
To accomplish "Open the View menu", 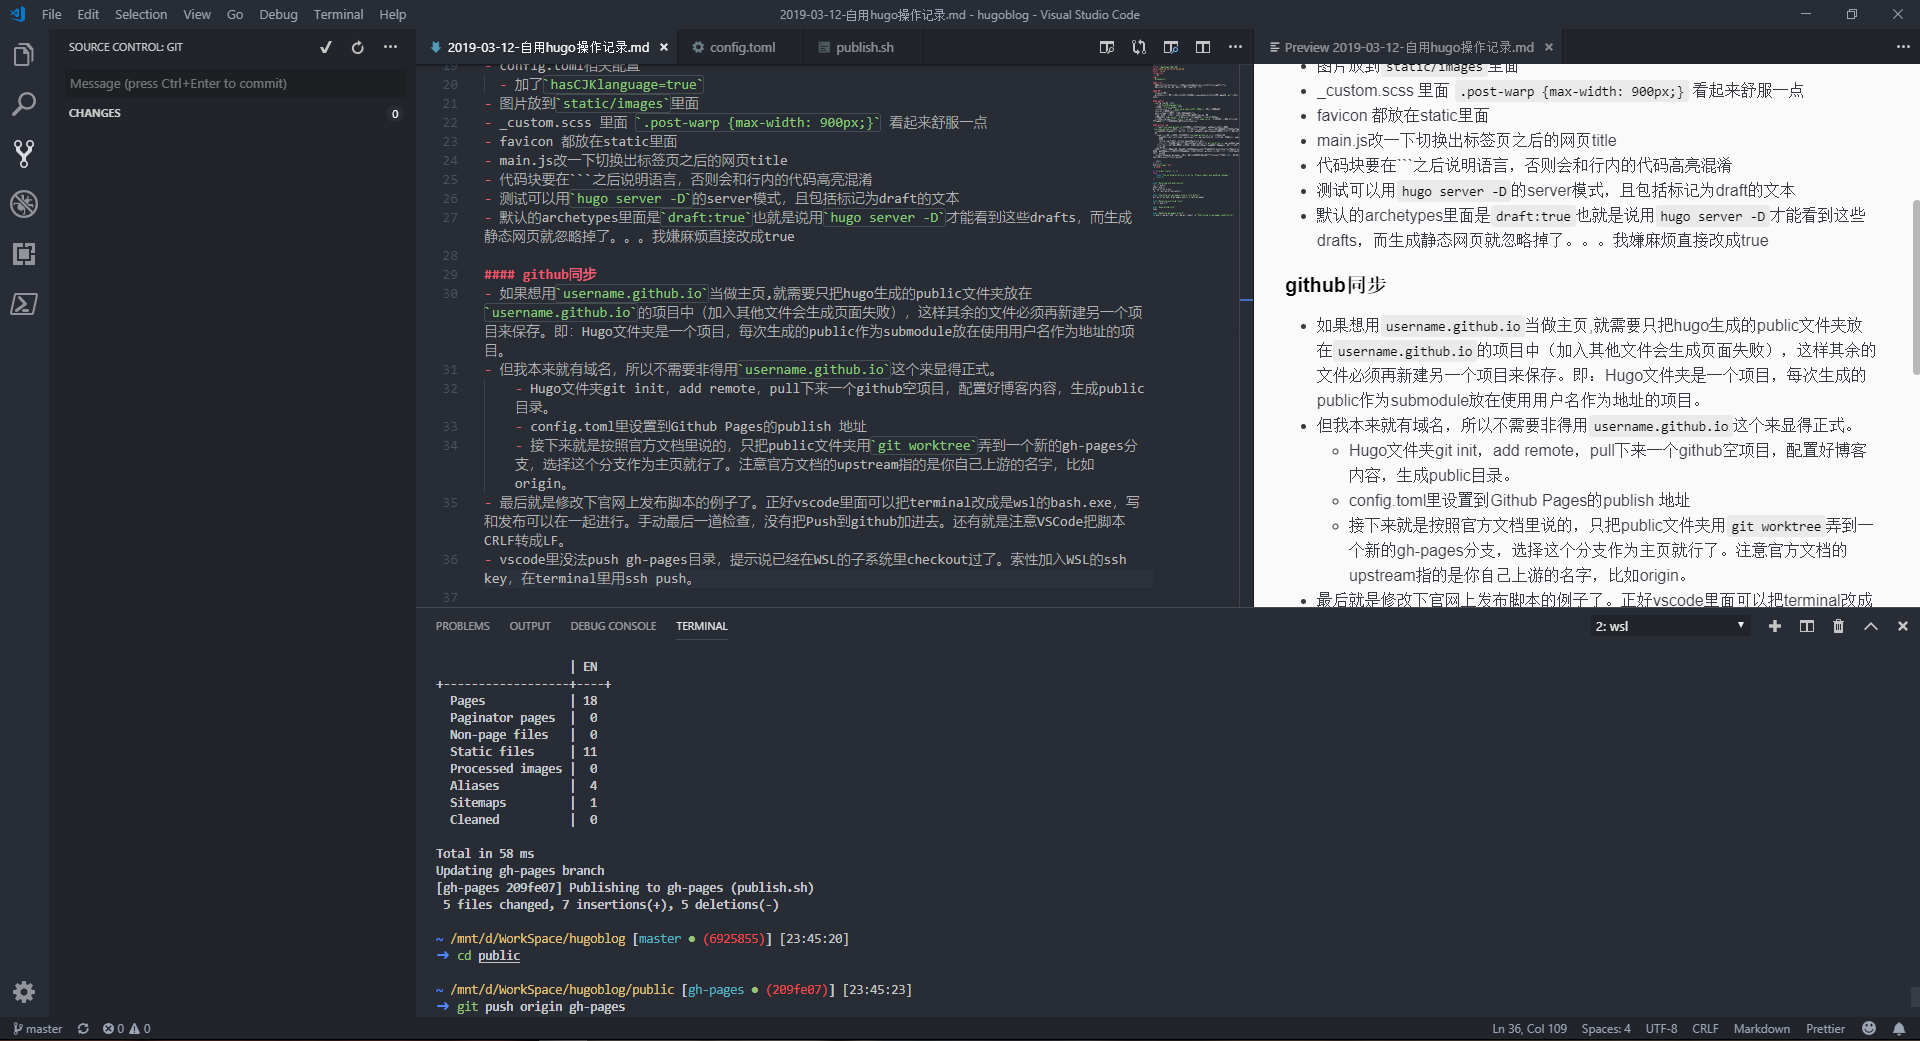I will 197,14.
